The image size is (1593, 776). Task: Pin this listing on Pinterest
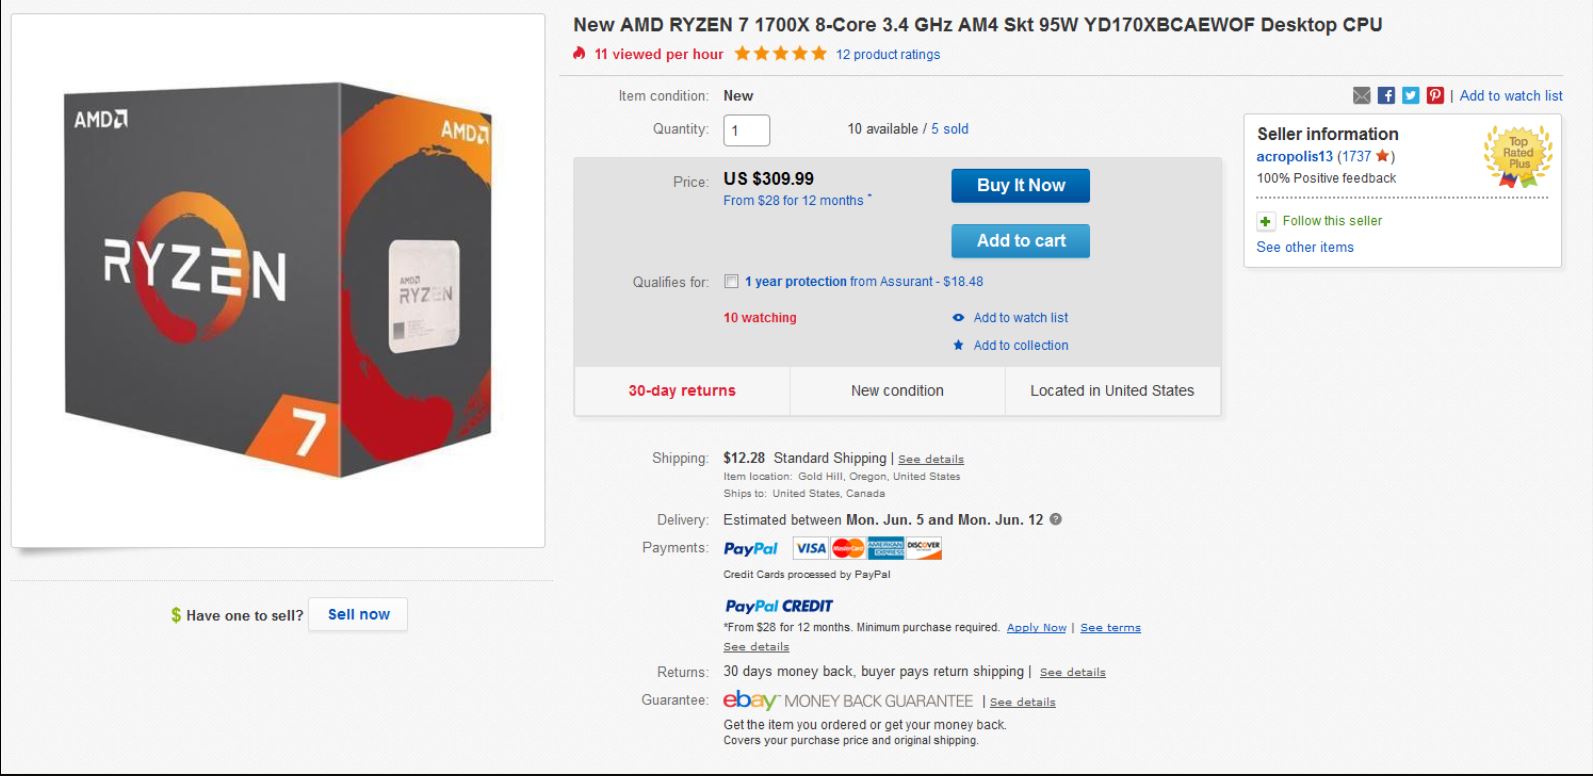pyautogui.click(x=1435, y=95)
